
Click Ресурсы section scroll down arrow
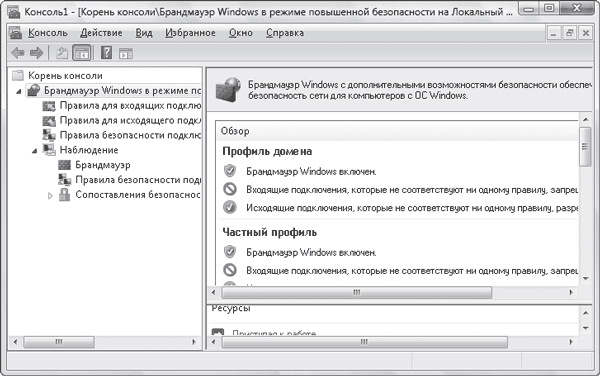(585, 328)
